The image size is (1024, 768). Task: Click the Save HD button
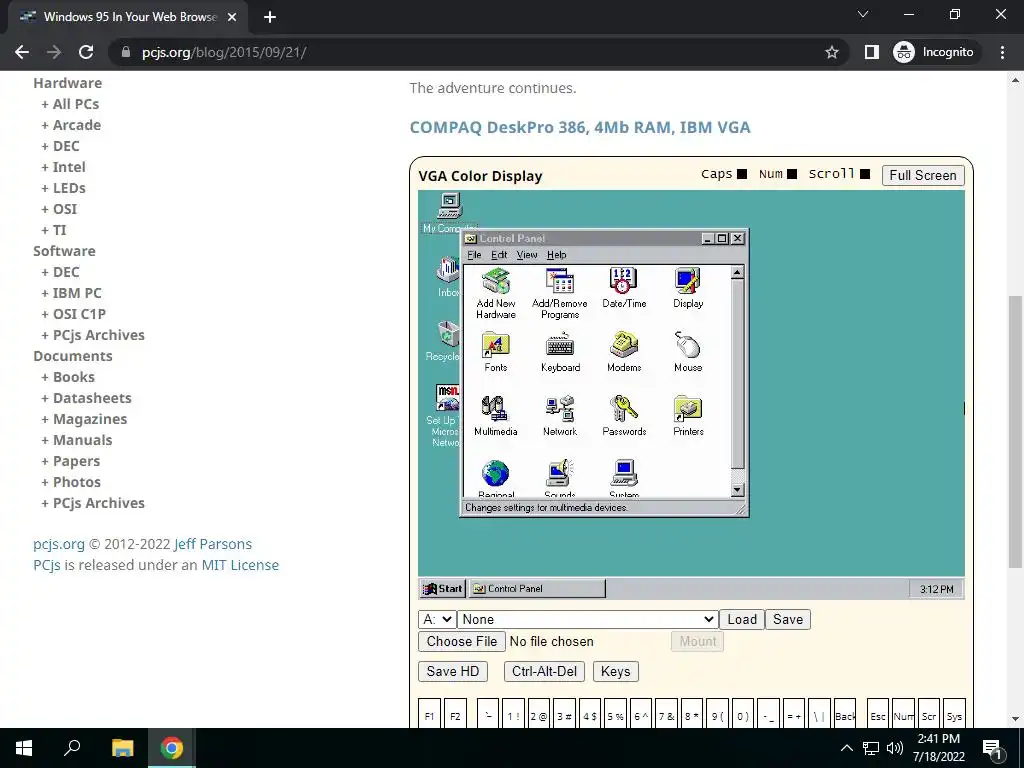(x=453, y=671)
